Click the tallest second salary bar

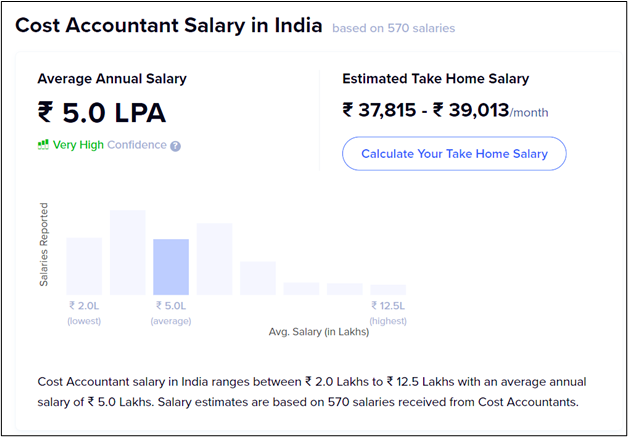click(x=128, y=252)
